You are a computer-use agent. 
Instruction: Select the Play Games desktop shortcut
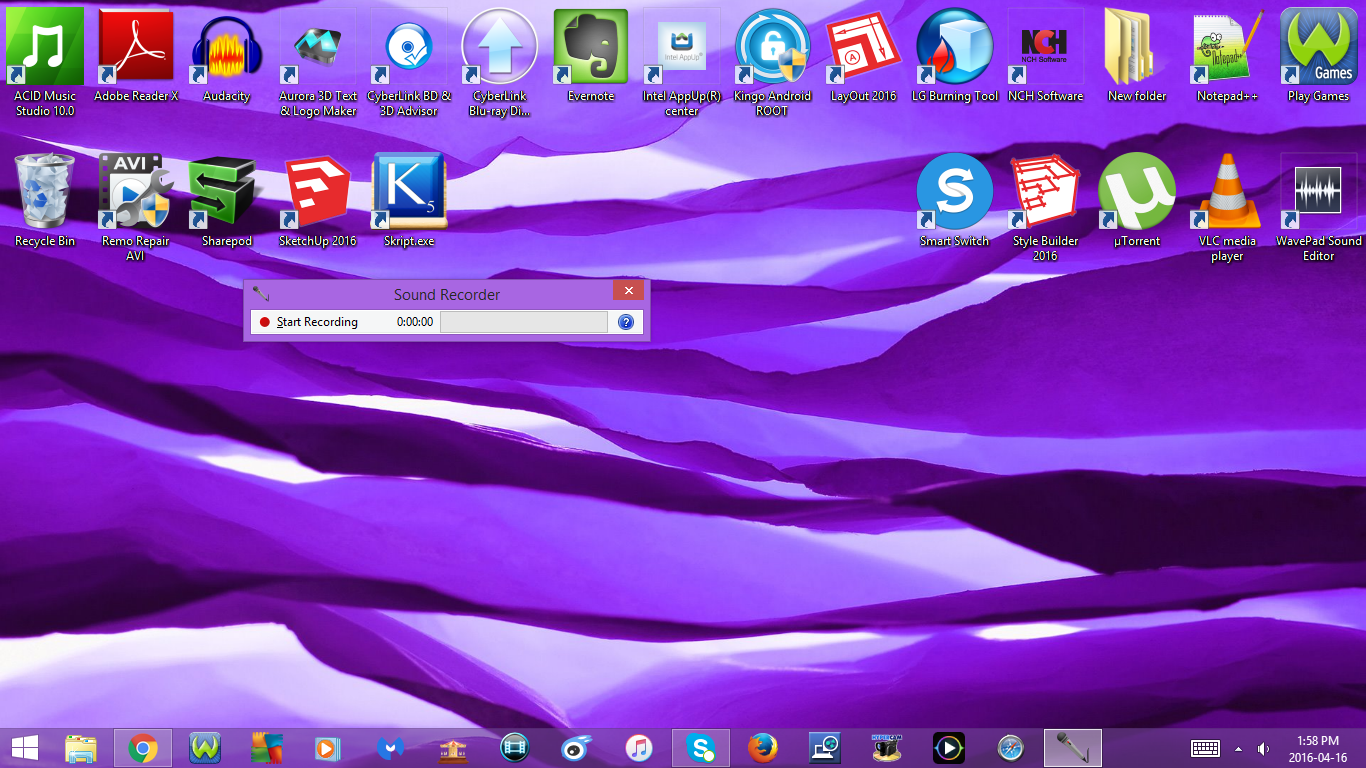1319,56
